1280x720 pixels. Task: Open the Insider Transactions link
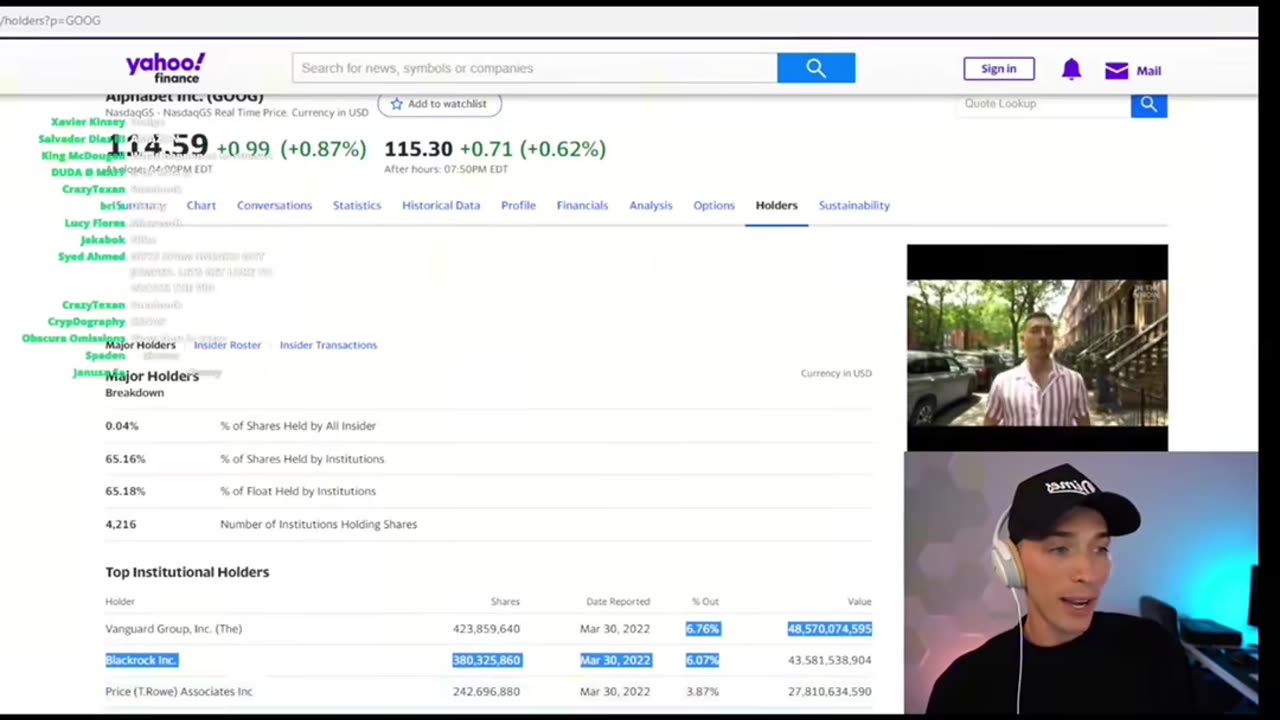point(328,345)
